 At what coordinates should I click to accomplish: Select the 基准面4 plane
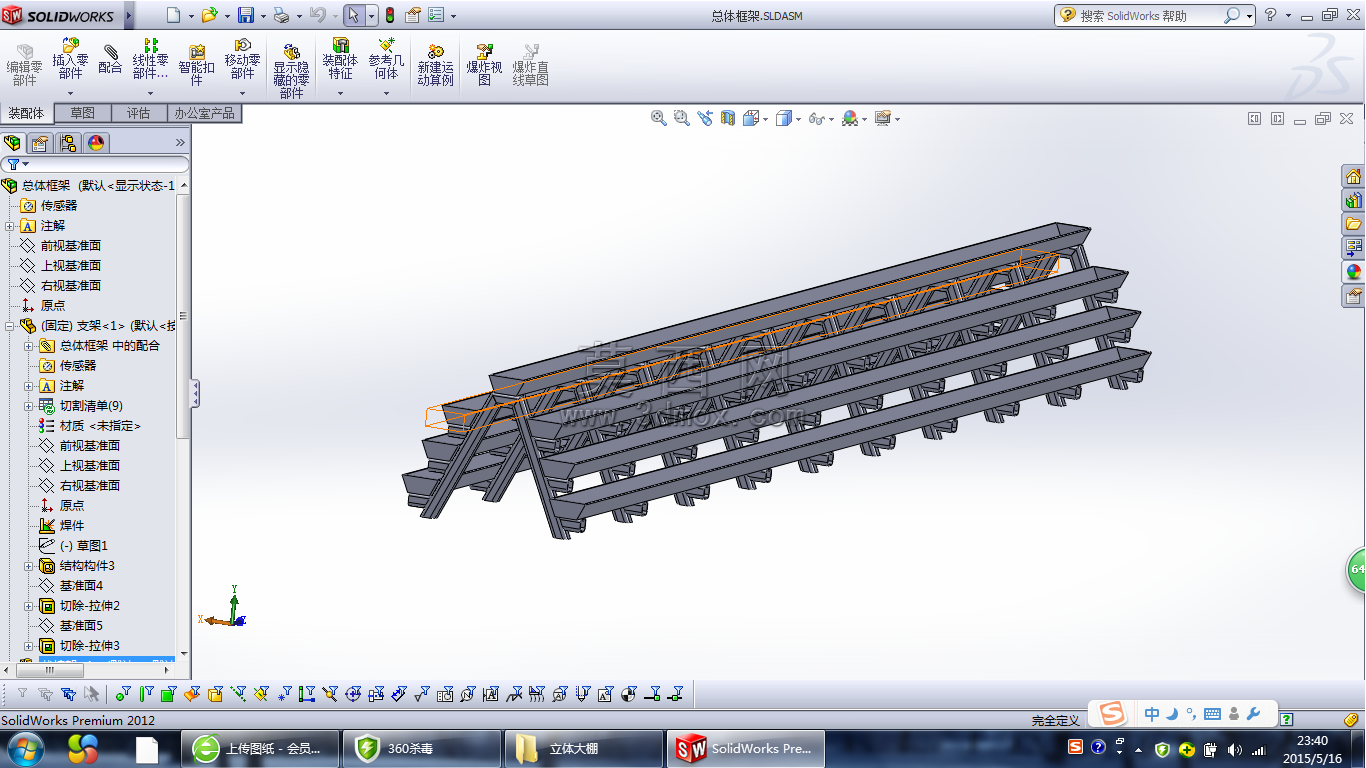click(x=81, y=586)
